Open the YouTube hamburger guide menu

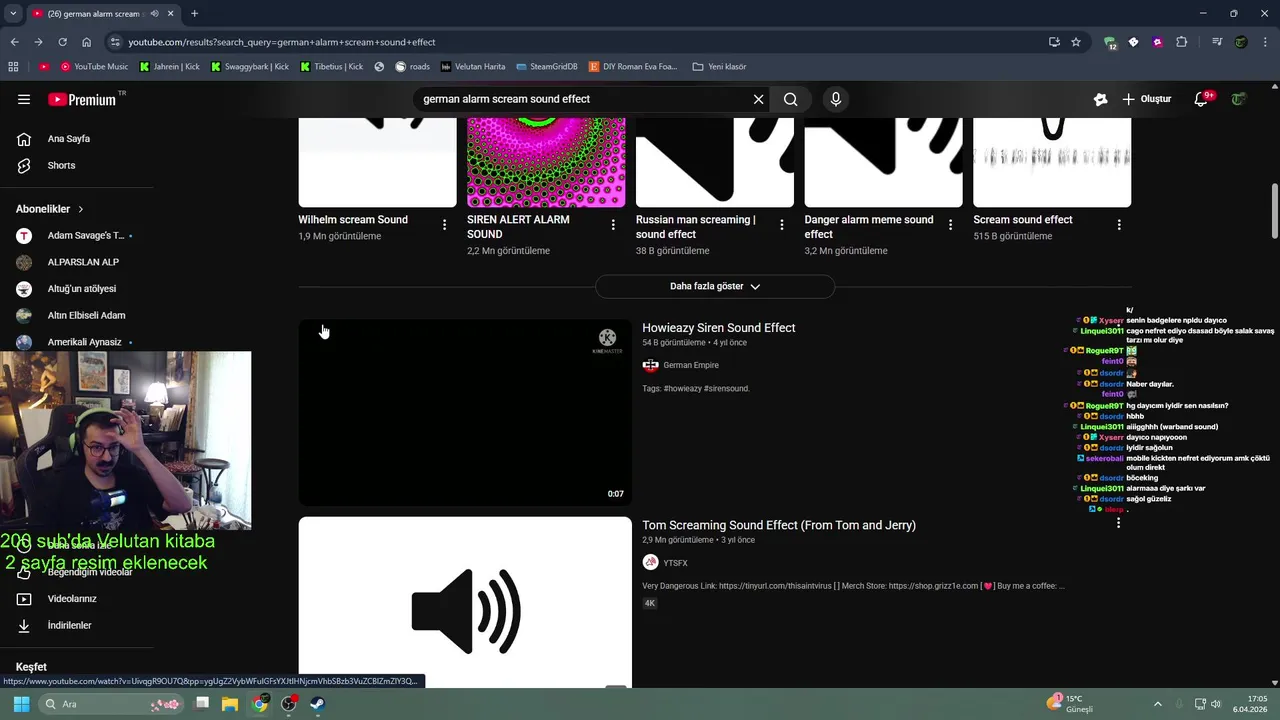pos(24,99)
